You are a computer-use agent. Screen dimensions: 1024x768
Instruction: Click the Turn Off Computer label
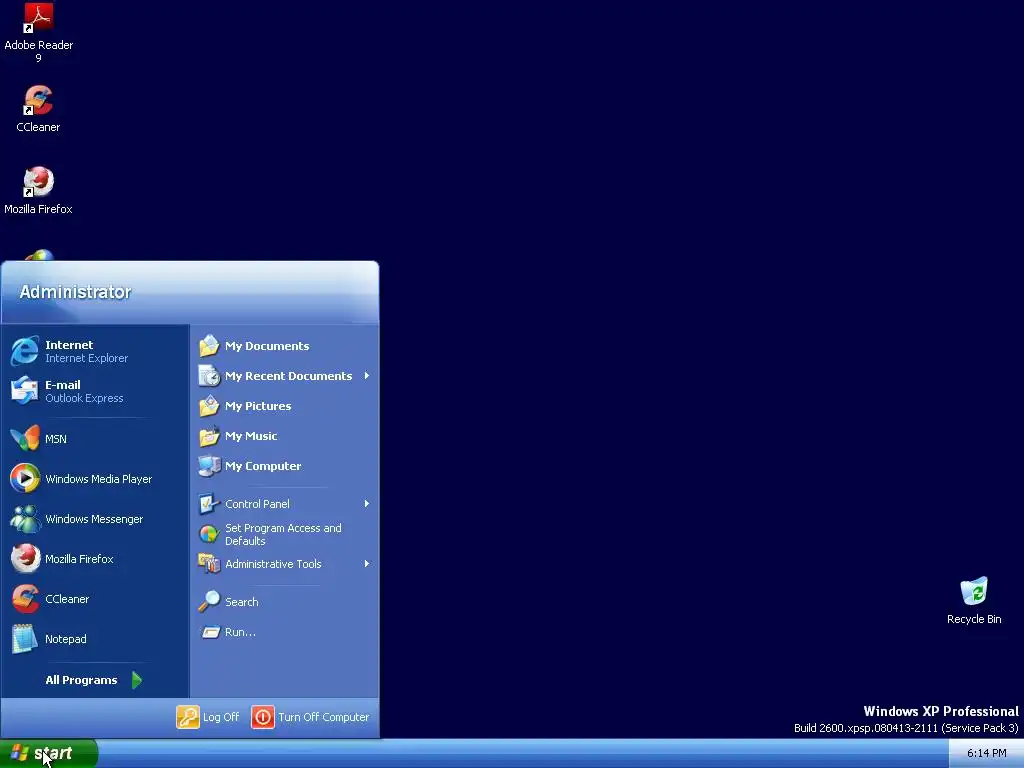tap(323, 716)
